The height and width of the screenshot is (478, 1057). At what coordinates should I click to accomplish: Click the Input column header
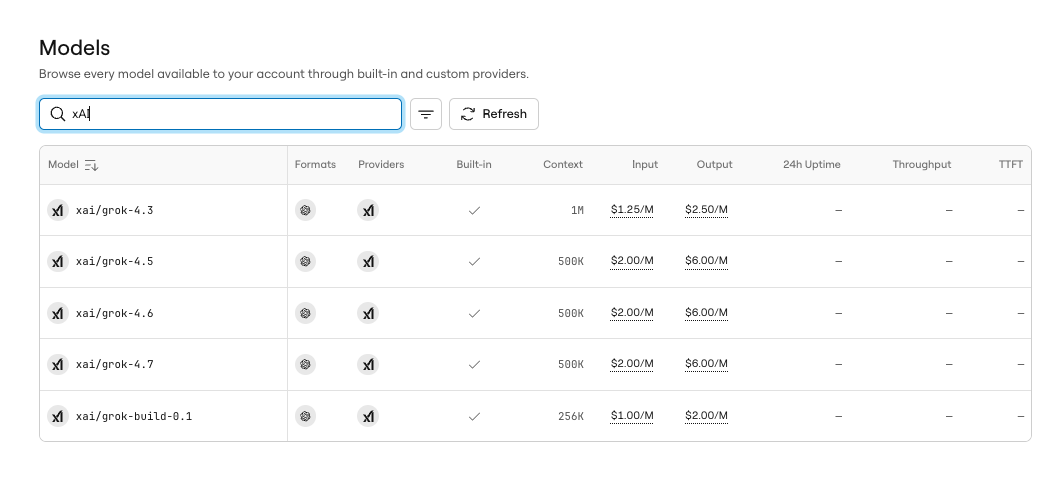(645, 165)
